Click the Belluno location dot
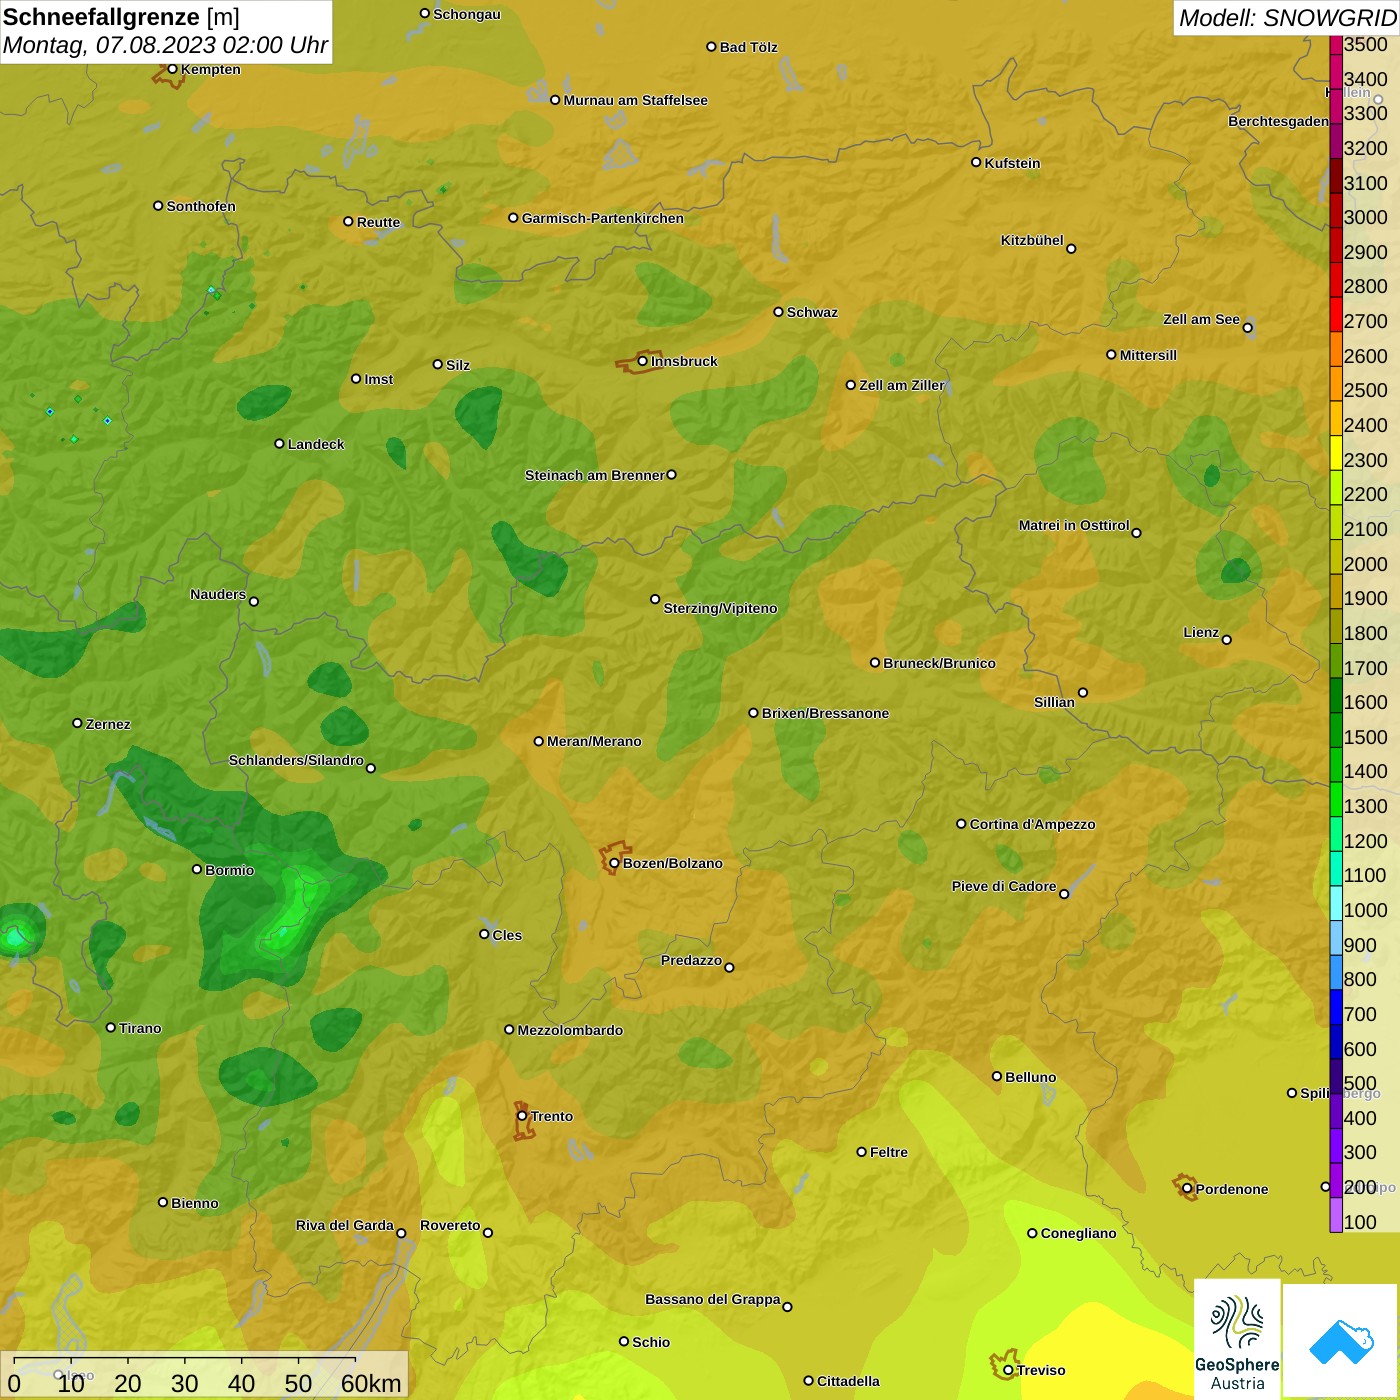 pyautogui.click(x=997, y=1076)
